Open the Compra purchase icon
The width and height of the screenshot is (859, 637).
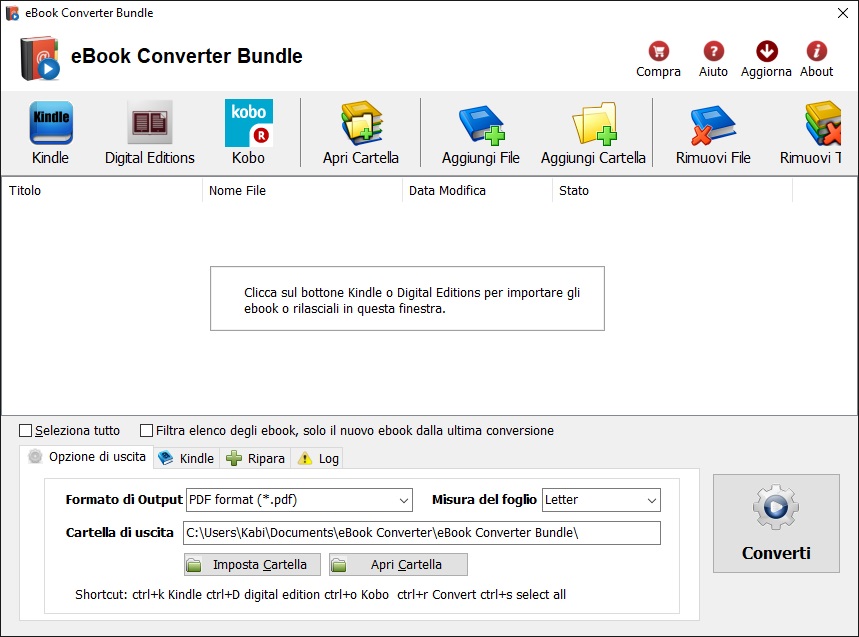click(658, 51)
